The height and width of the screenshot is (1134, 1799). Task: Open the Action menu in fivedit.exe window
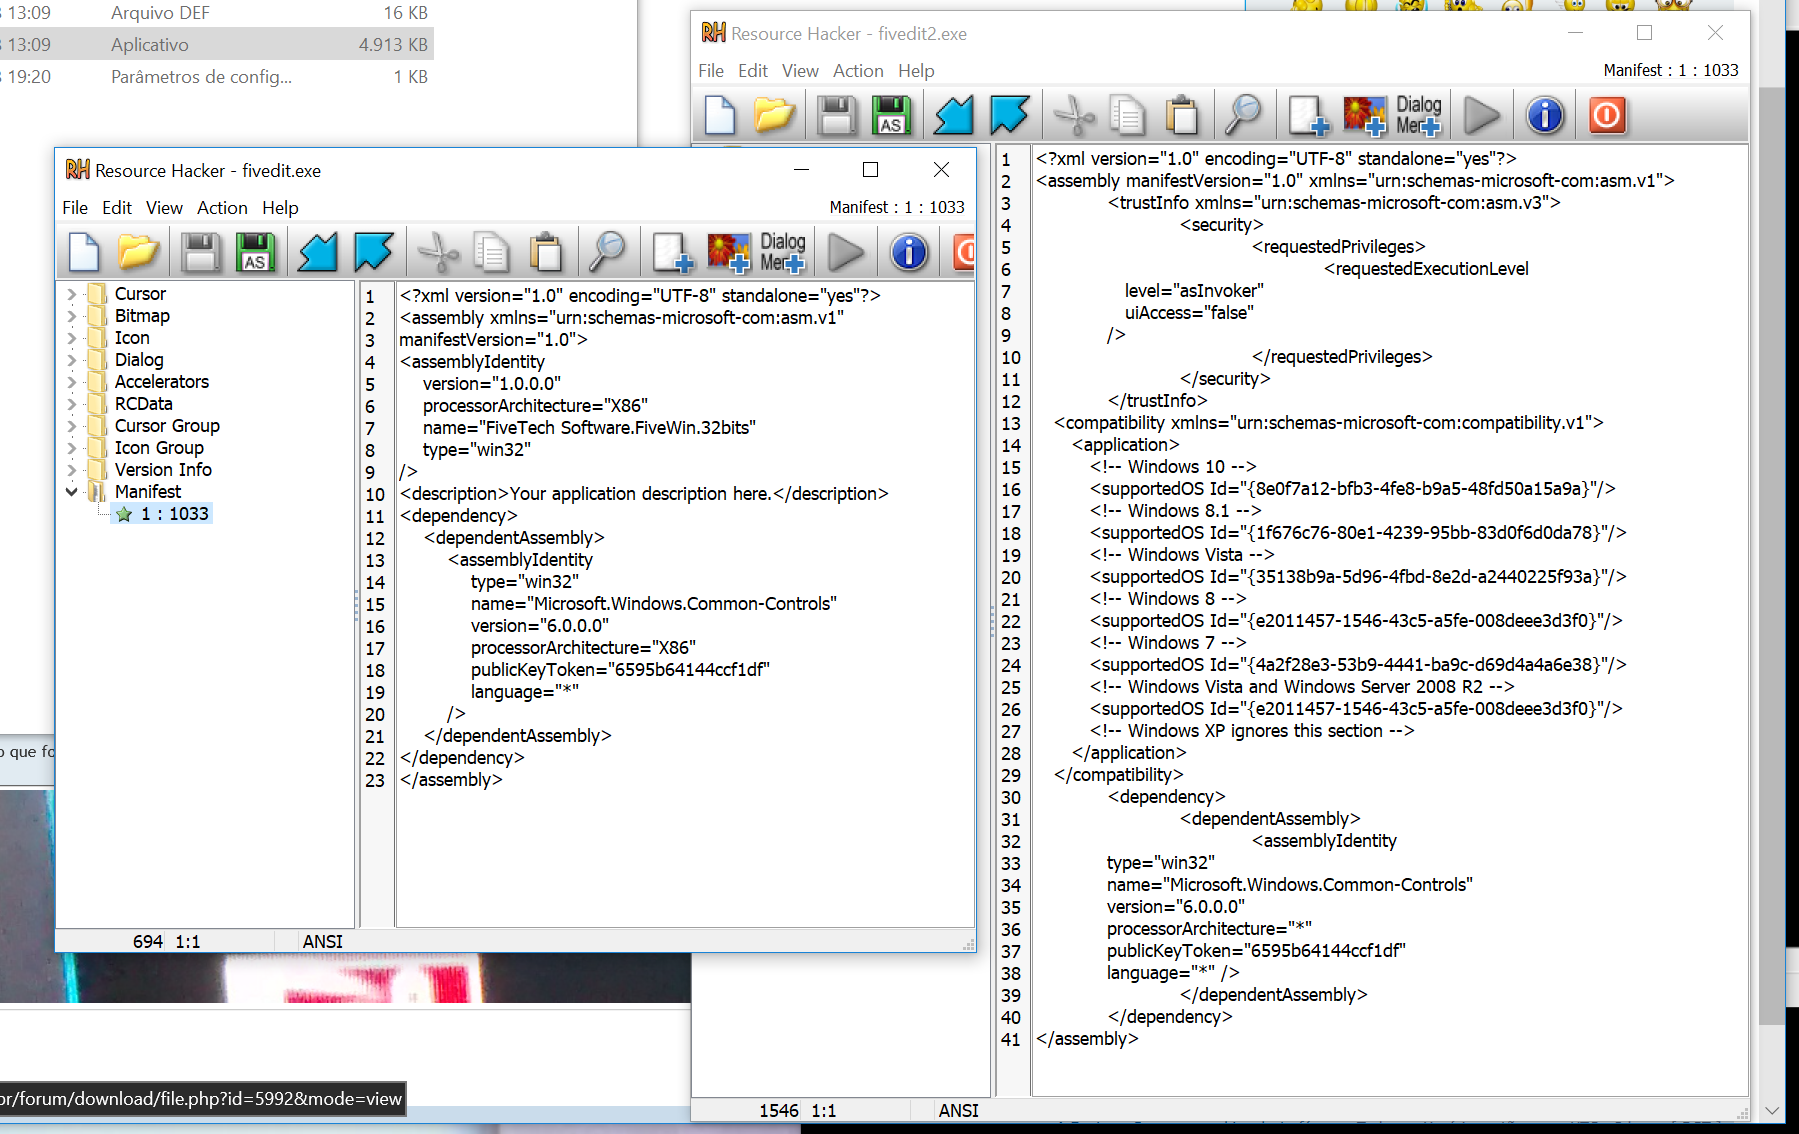point(222,208)
